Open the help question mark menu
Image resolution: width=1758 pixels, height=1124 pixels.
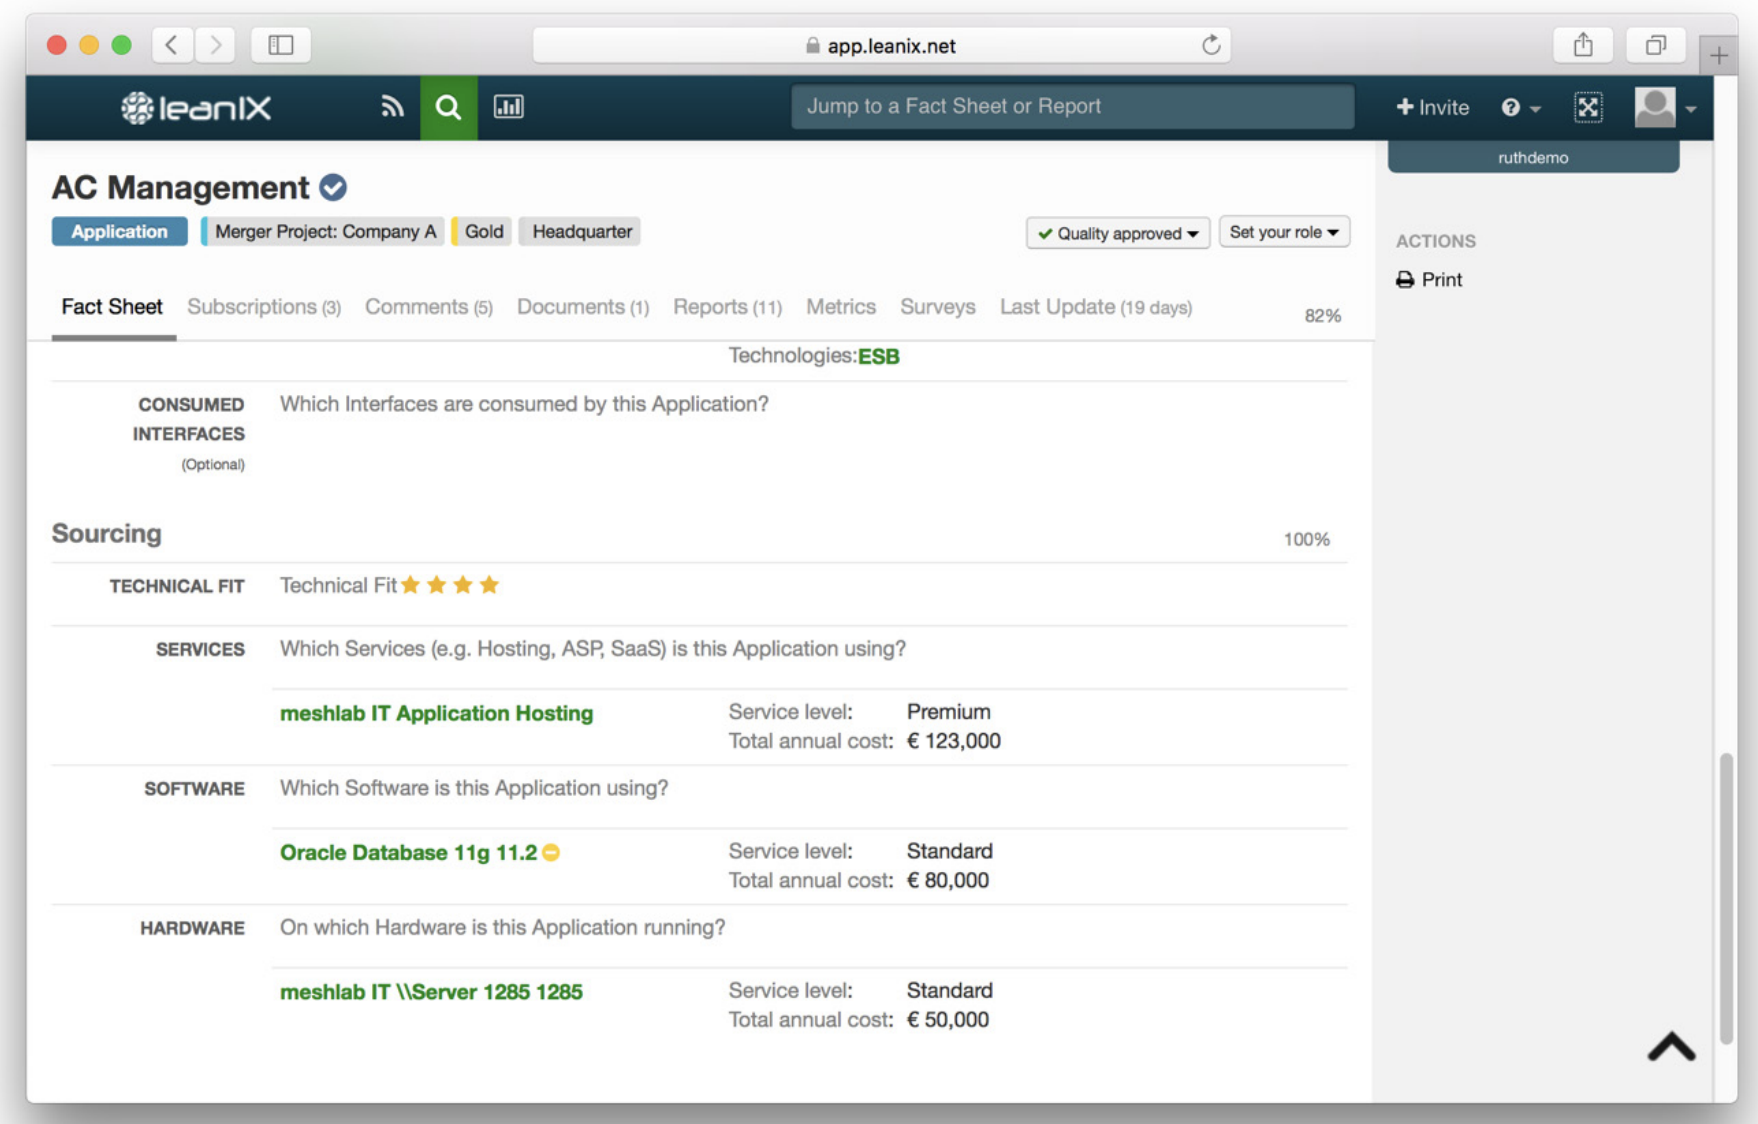pos(1520,107)
